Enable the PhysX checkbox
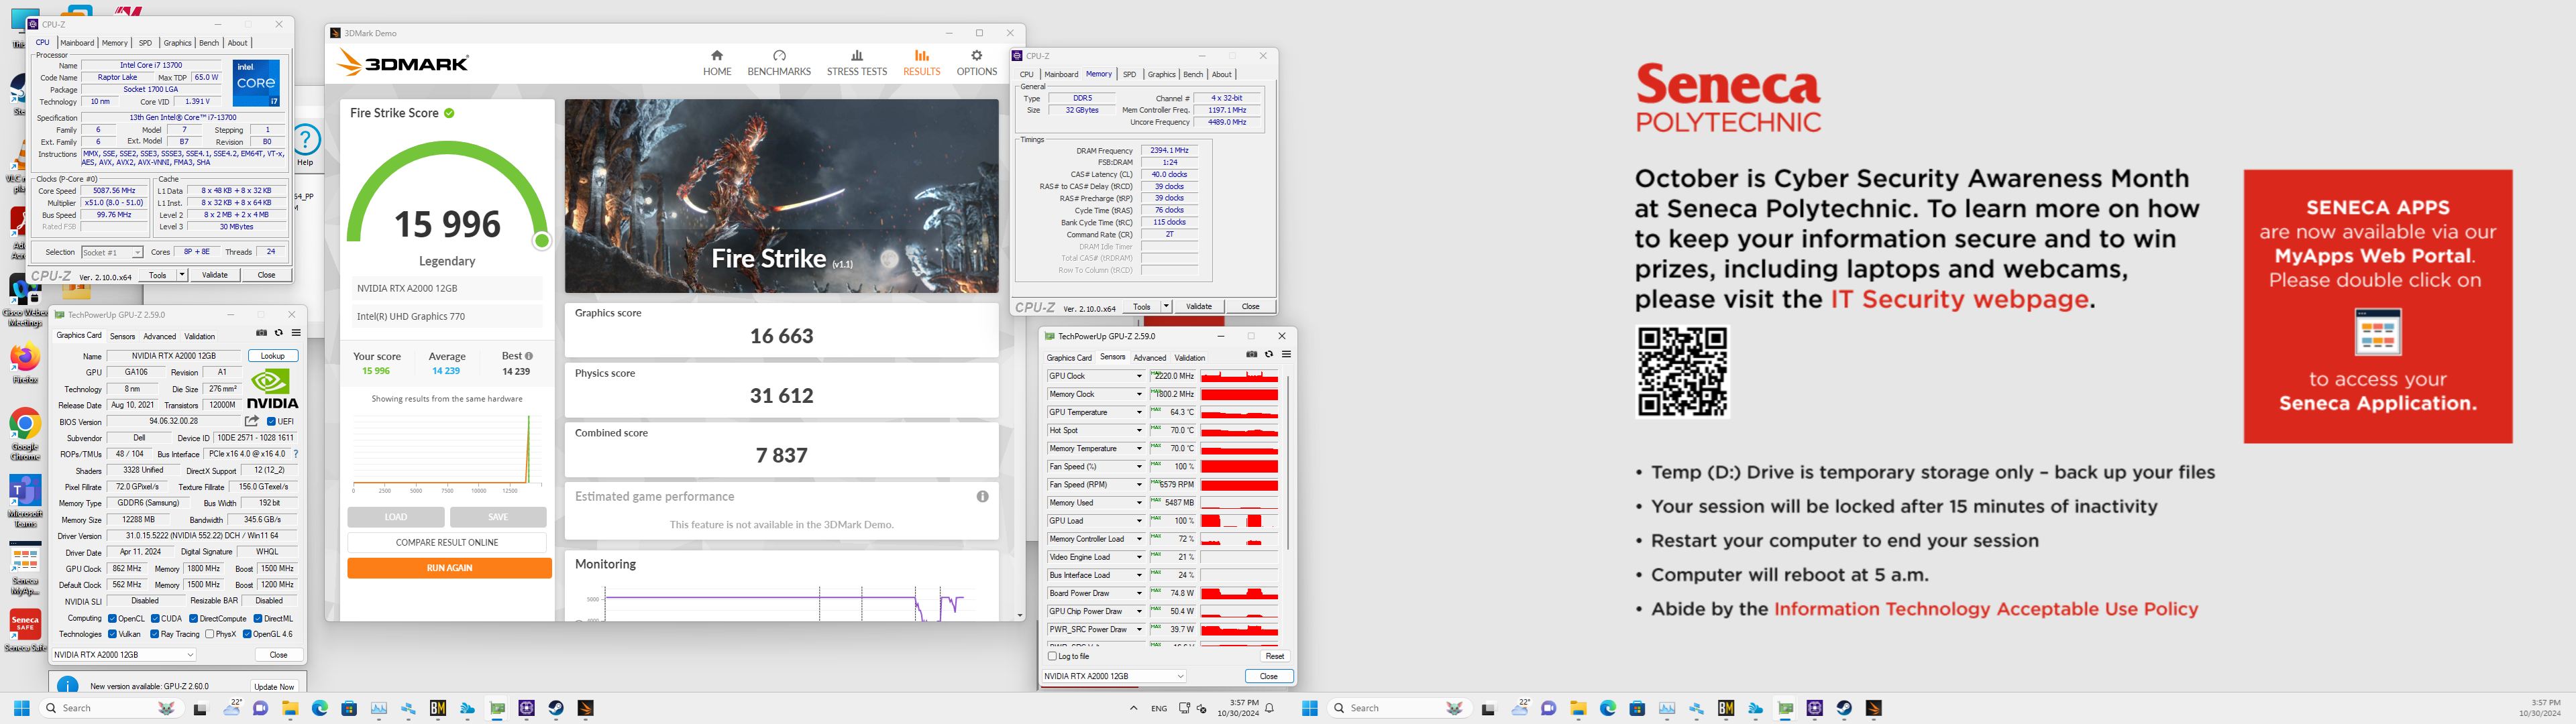Viewport: 2576px width, 724px height. coord(209,634)
